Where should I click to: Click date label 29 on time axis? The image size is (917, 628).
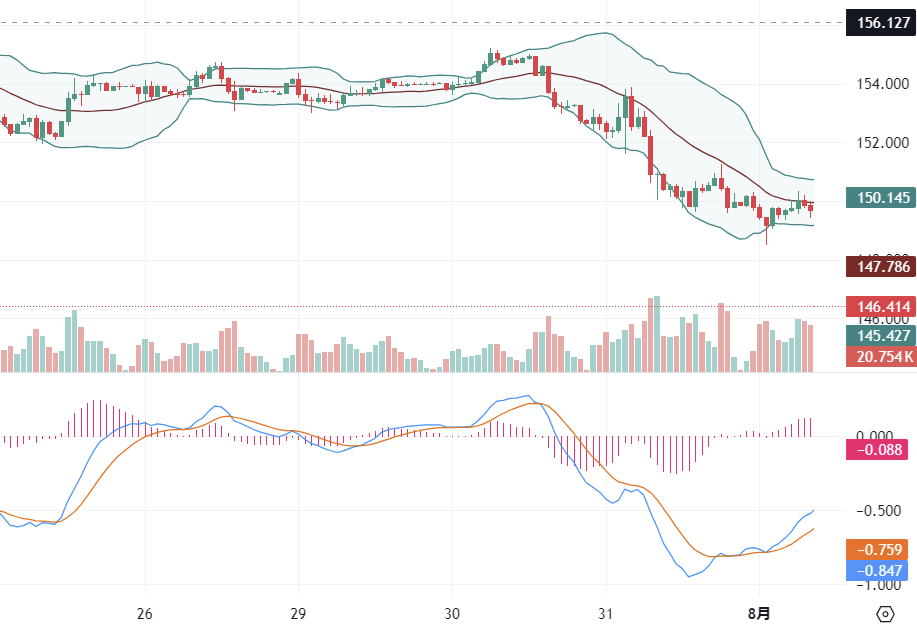pyautogui.click(x=298, y=612)
